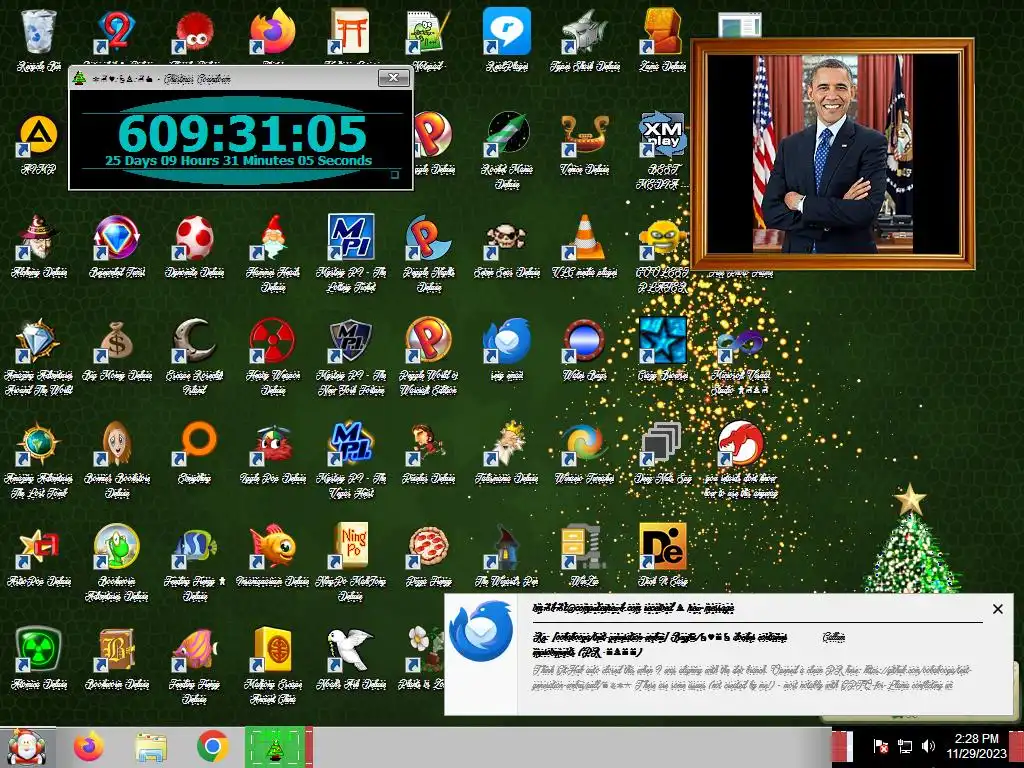
Task: Open the Zuma Deluxe shortcut
Action: (x=662, y=31)
